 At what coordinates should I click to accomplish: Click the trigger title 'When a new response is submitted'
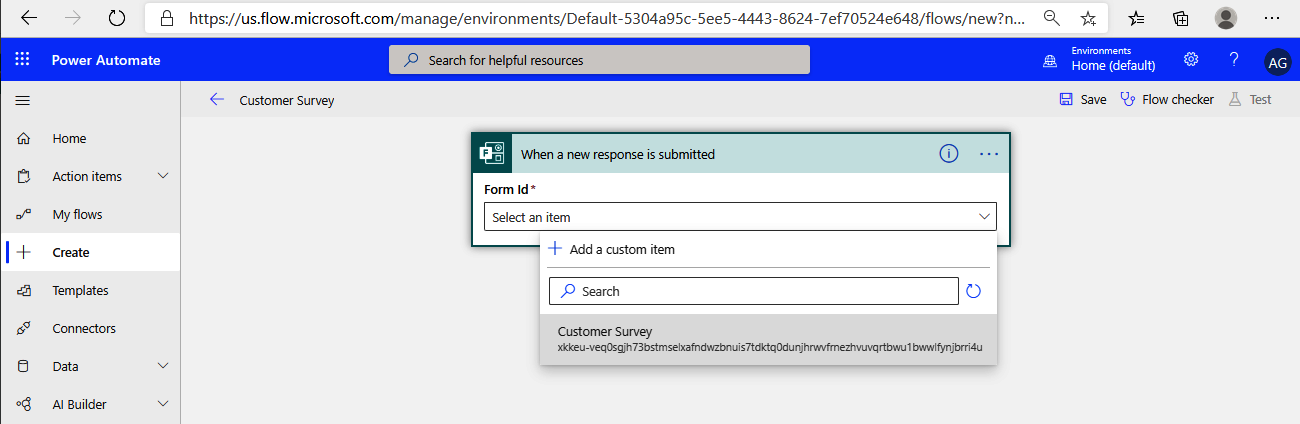pyautogui.click(x=618, y=154)
